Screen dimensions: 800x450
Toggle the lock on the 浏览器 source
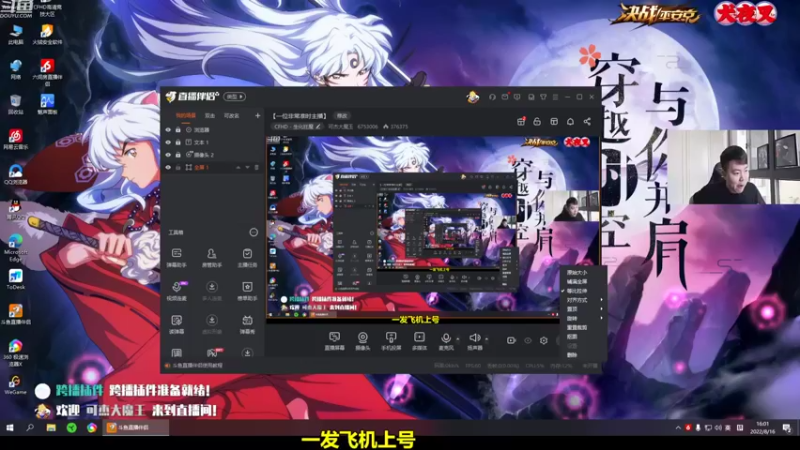(x=178, y=130)
